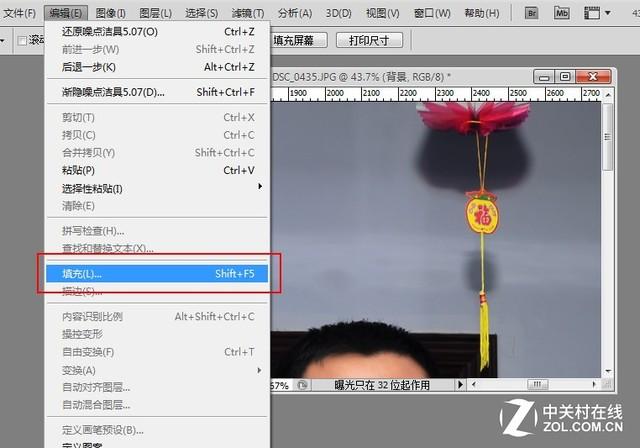Open the 图像(I) menu

110,13
